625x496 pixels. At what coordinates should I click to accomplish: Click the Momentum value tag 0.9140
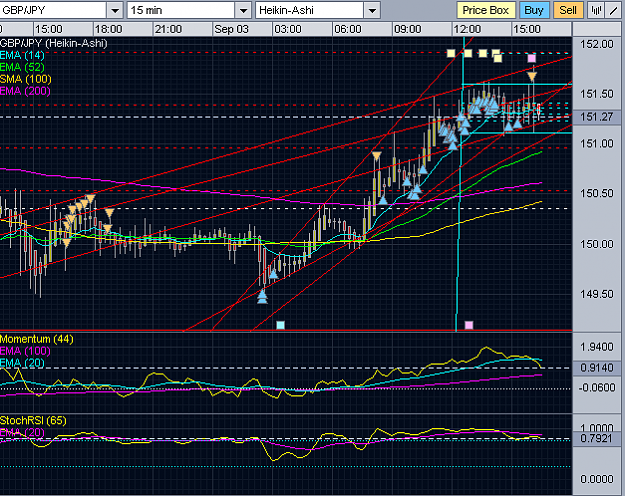(597, 368)
